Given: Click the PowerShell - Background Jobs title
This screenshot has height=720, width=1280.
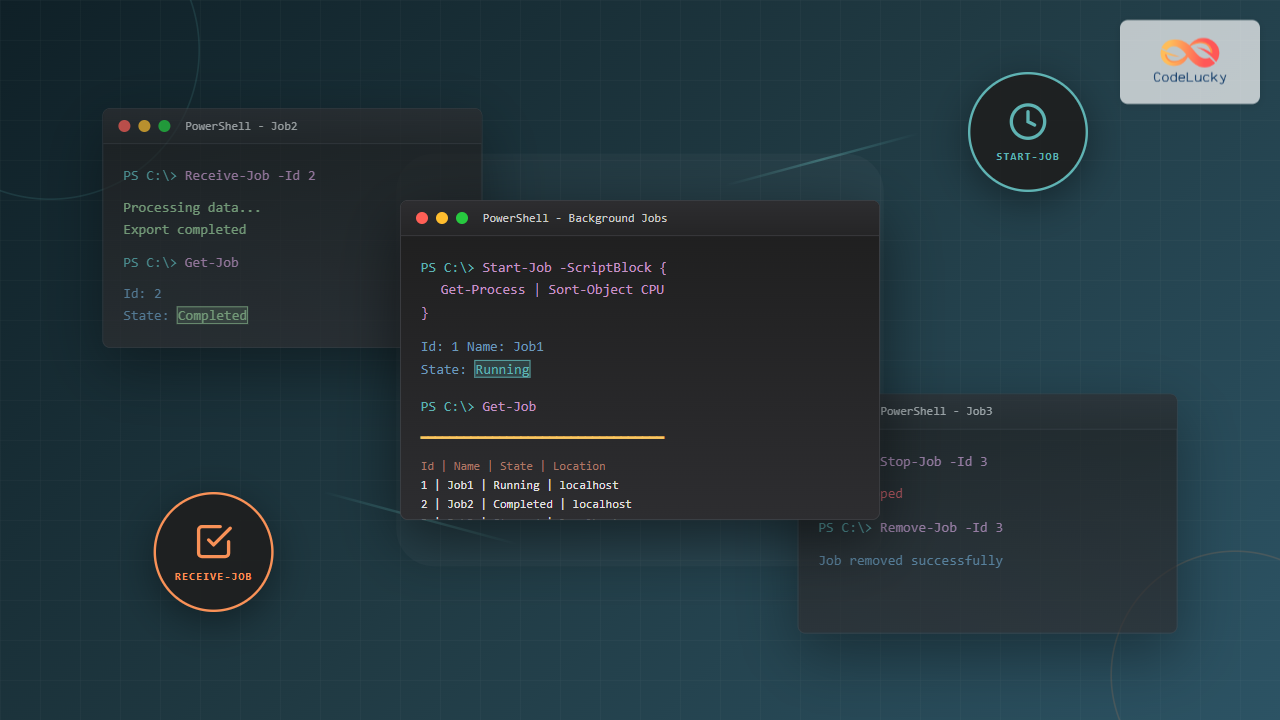Looking at the screenshot, I should click(574, 218).
